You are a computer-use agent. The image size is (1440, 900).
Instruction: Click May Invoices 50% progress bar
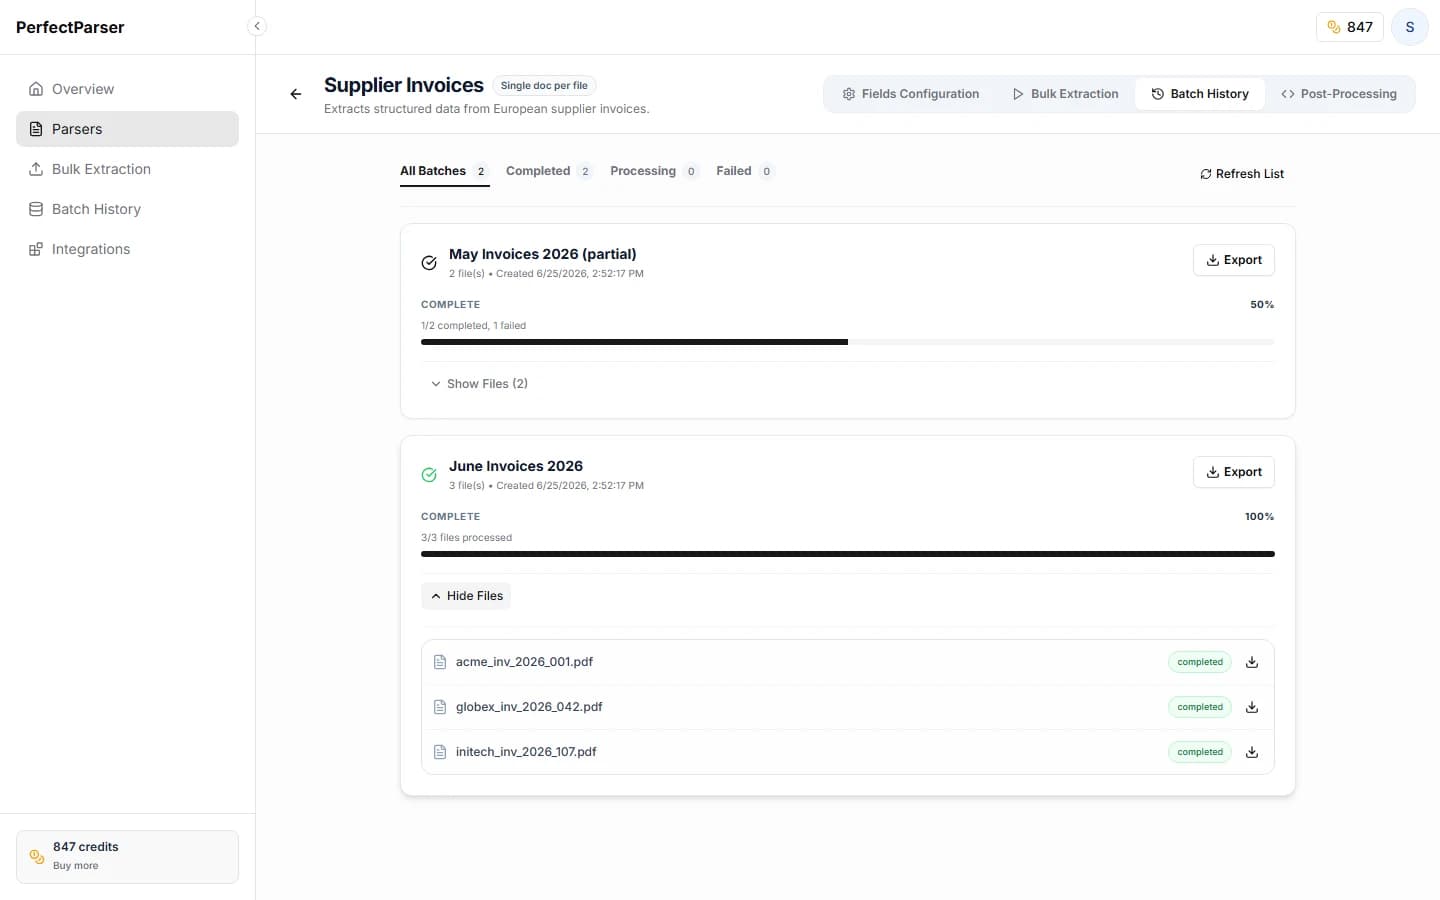click(x=848, y=342)
